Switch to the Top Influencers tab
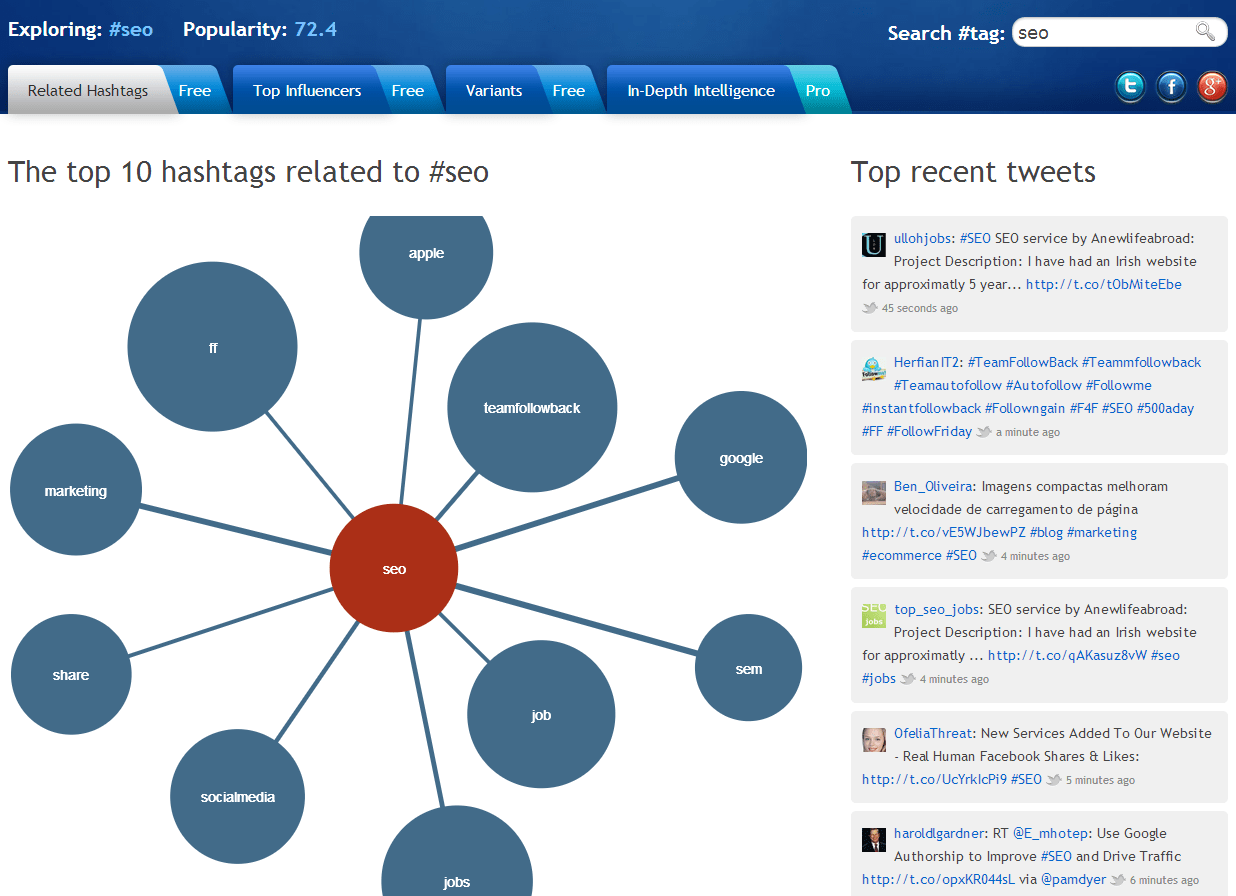Image resolution: width=1236 pixels, height=896 pixels. click(x=307, y=90)
